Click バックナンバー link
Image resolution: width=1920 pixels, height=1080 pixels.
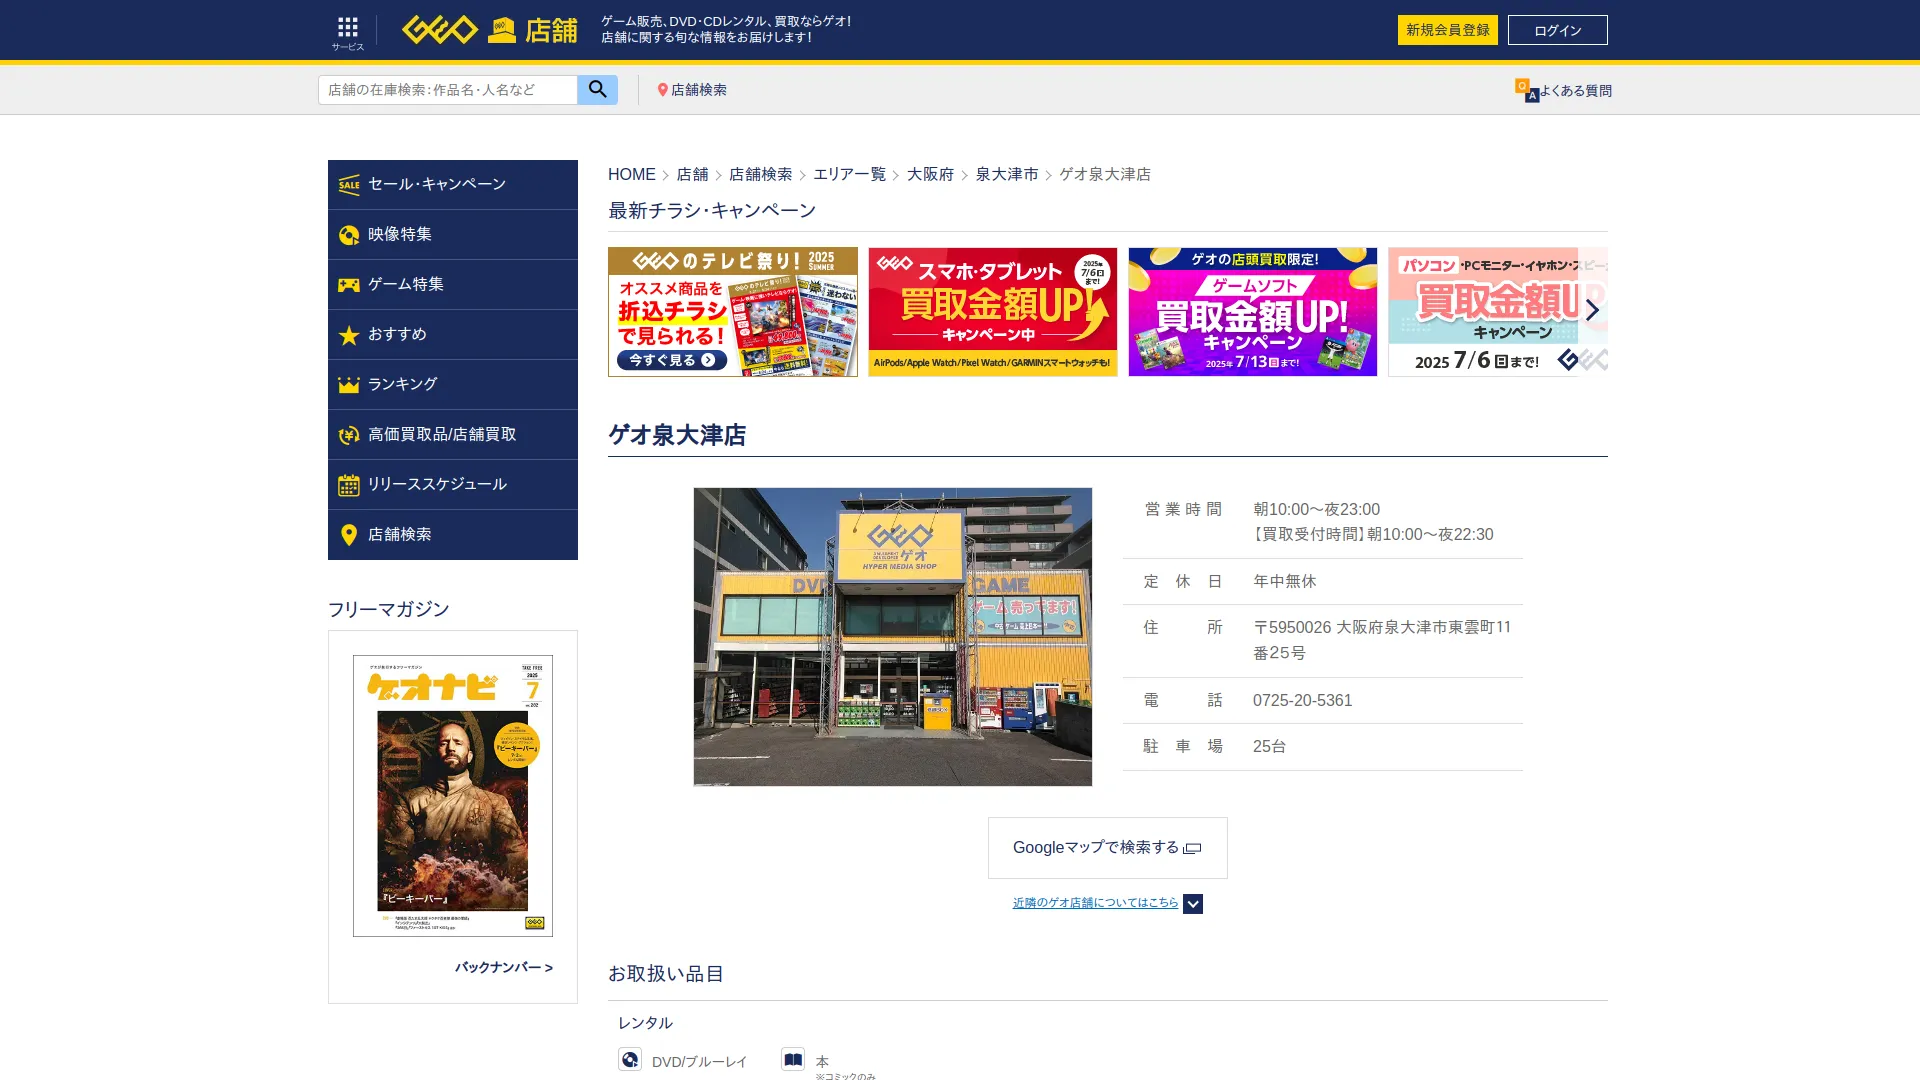[x=504, y=967]
